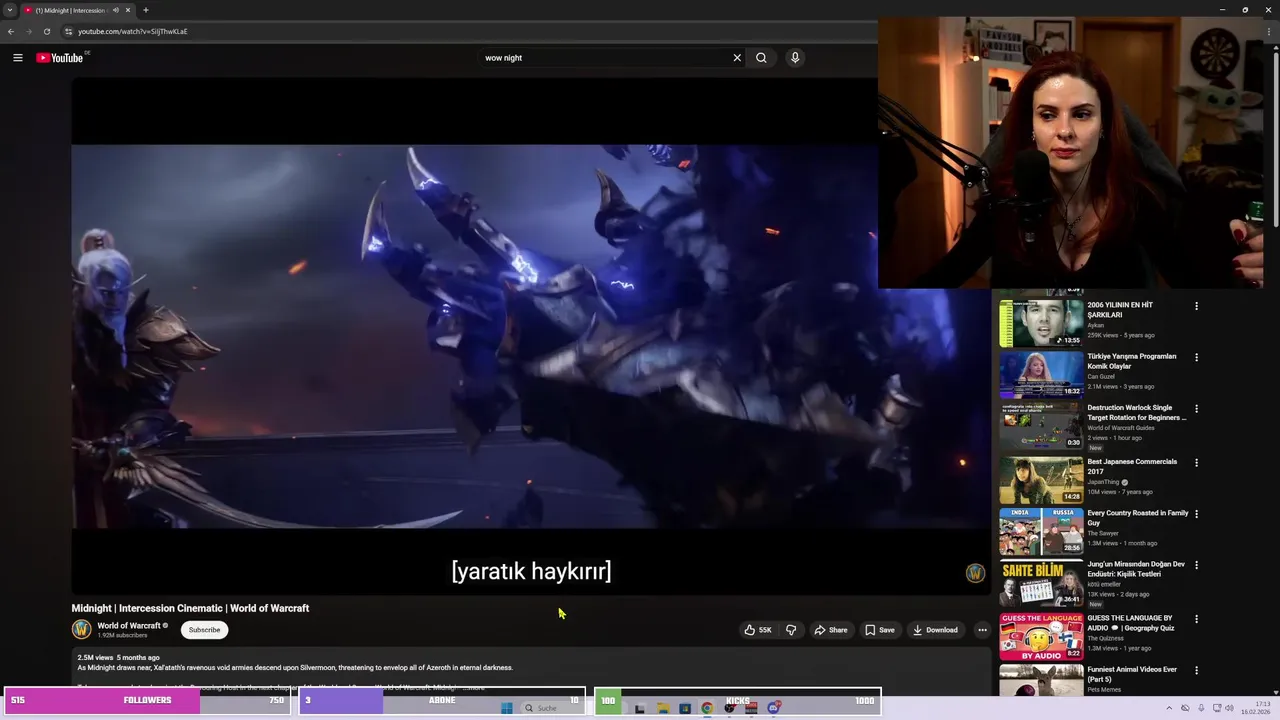Open the World of Warcraft channel avatar
1280x720 pixels.
point(81,629)
